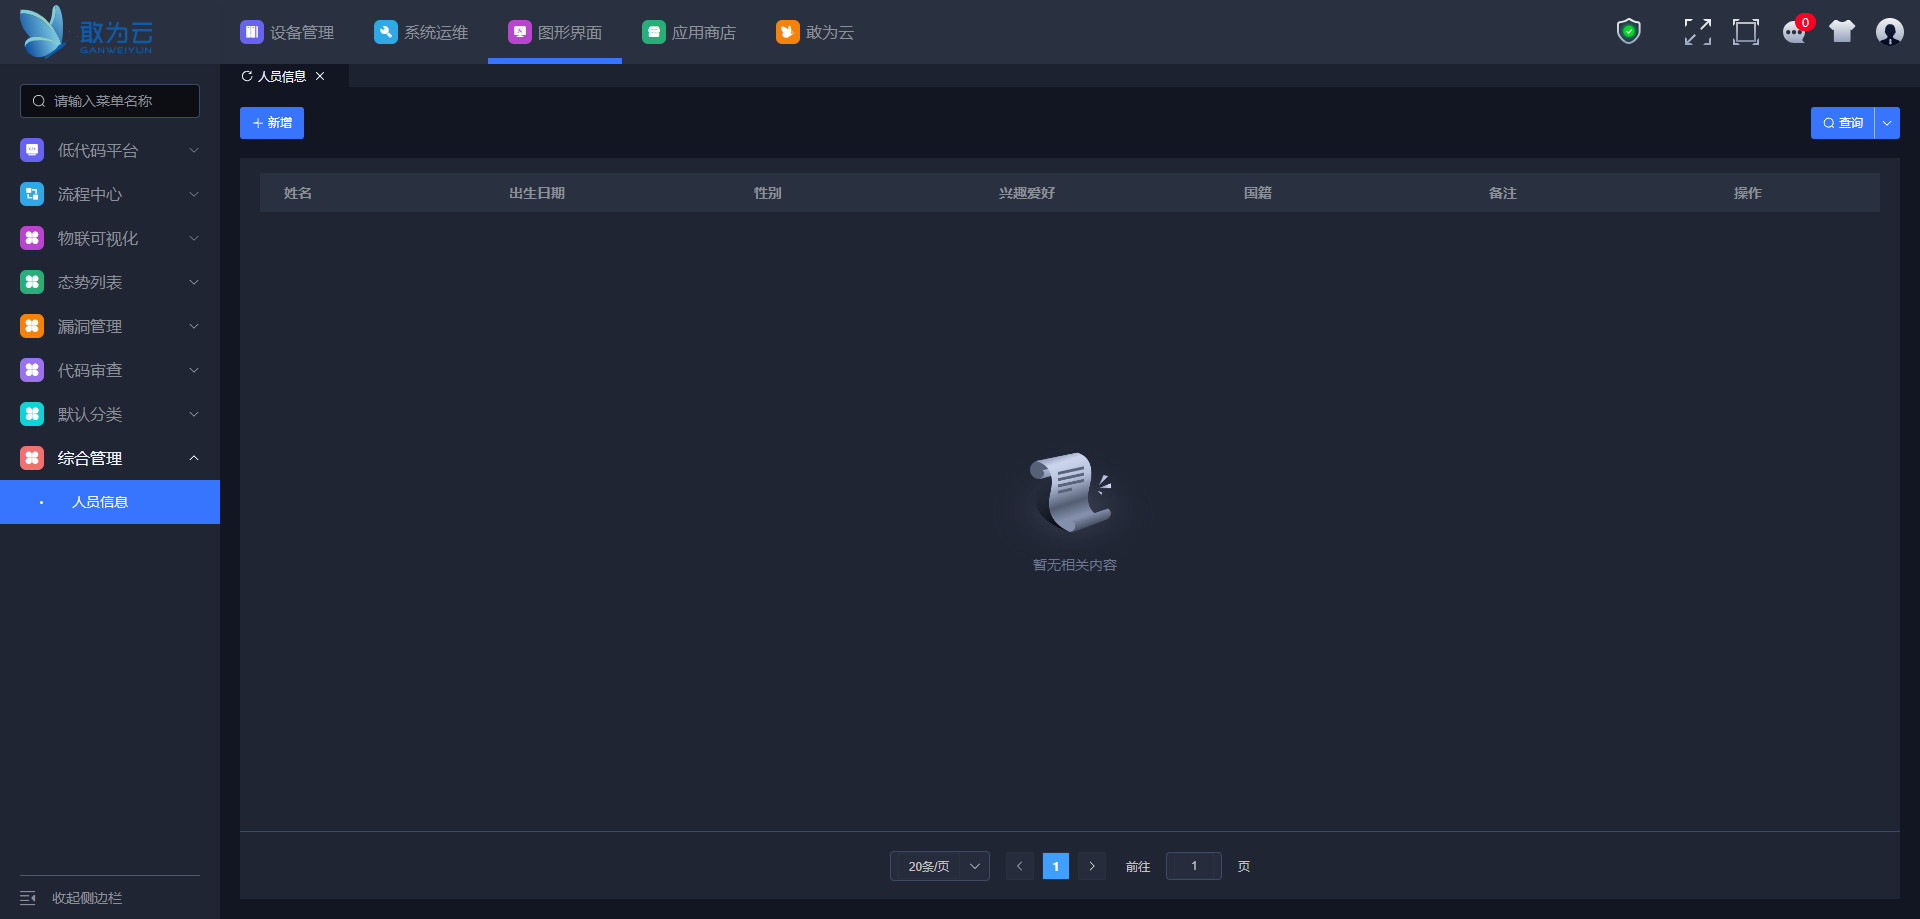This screenshot has width=1920, height=919.
Task: Expand the 流程中心 submenu chevron
Action: [x=194, y=194]
